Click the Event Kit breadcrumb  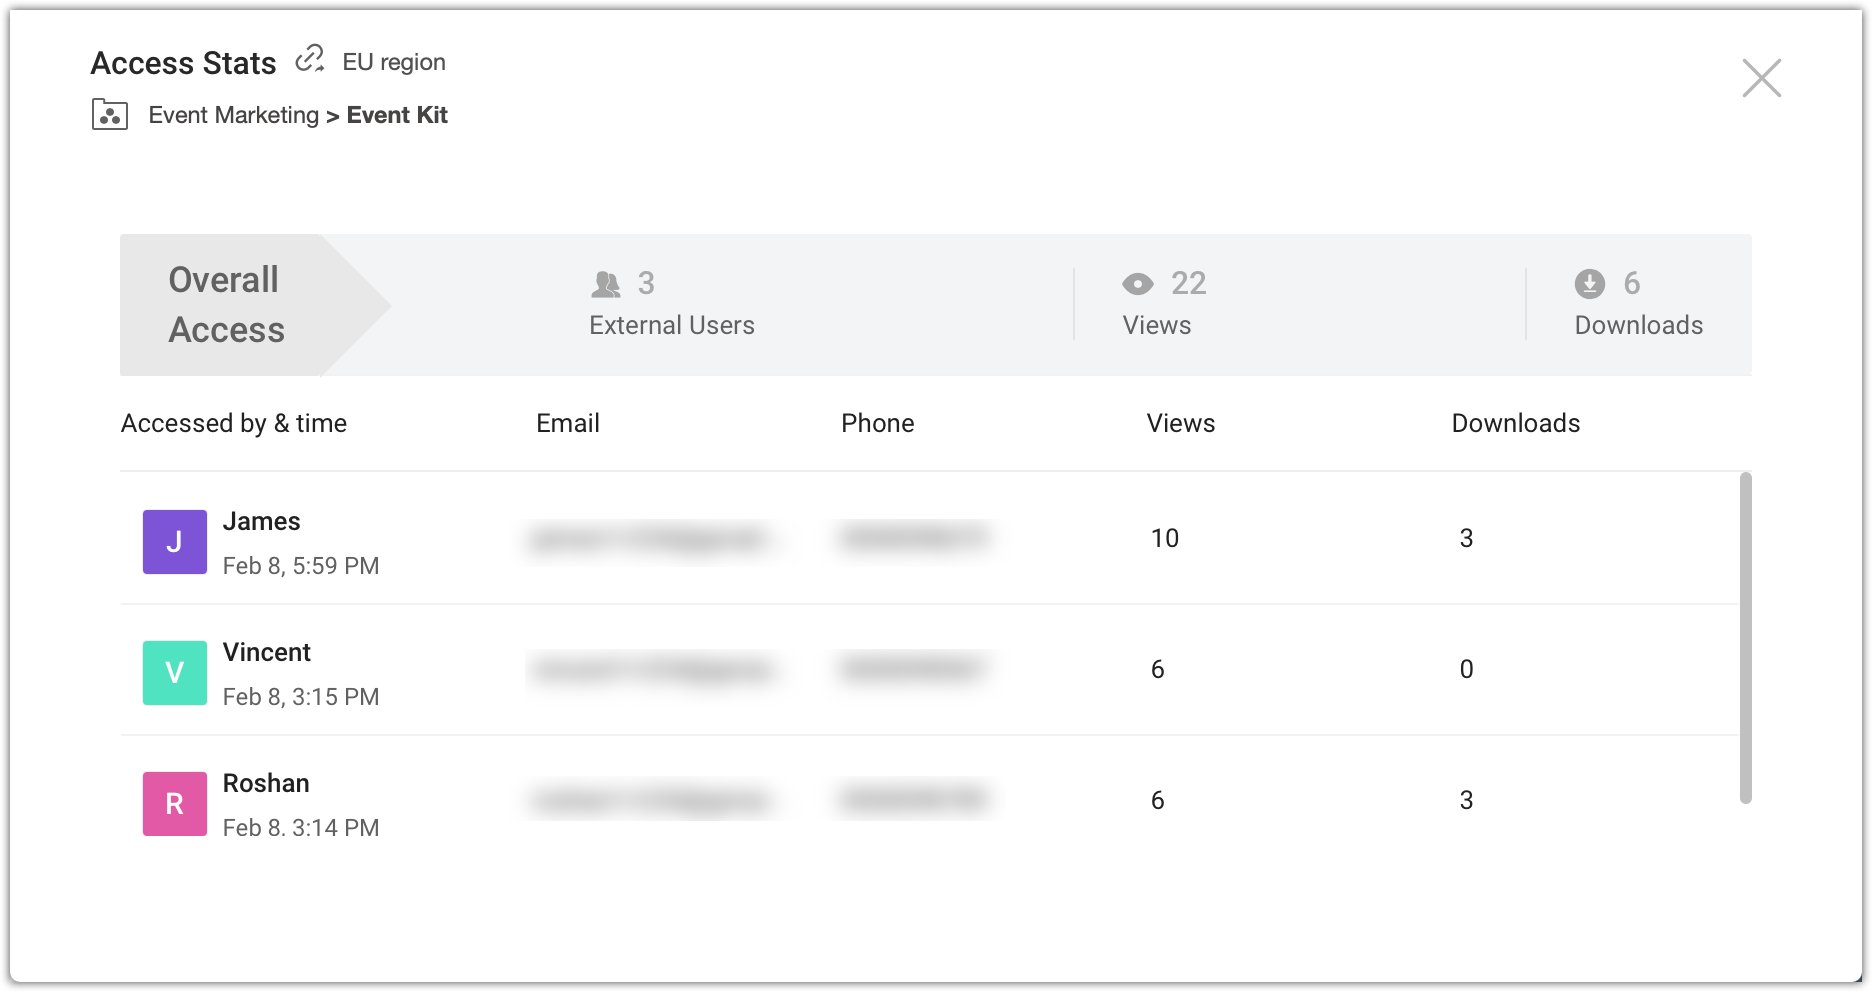click(397, 115)
